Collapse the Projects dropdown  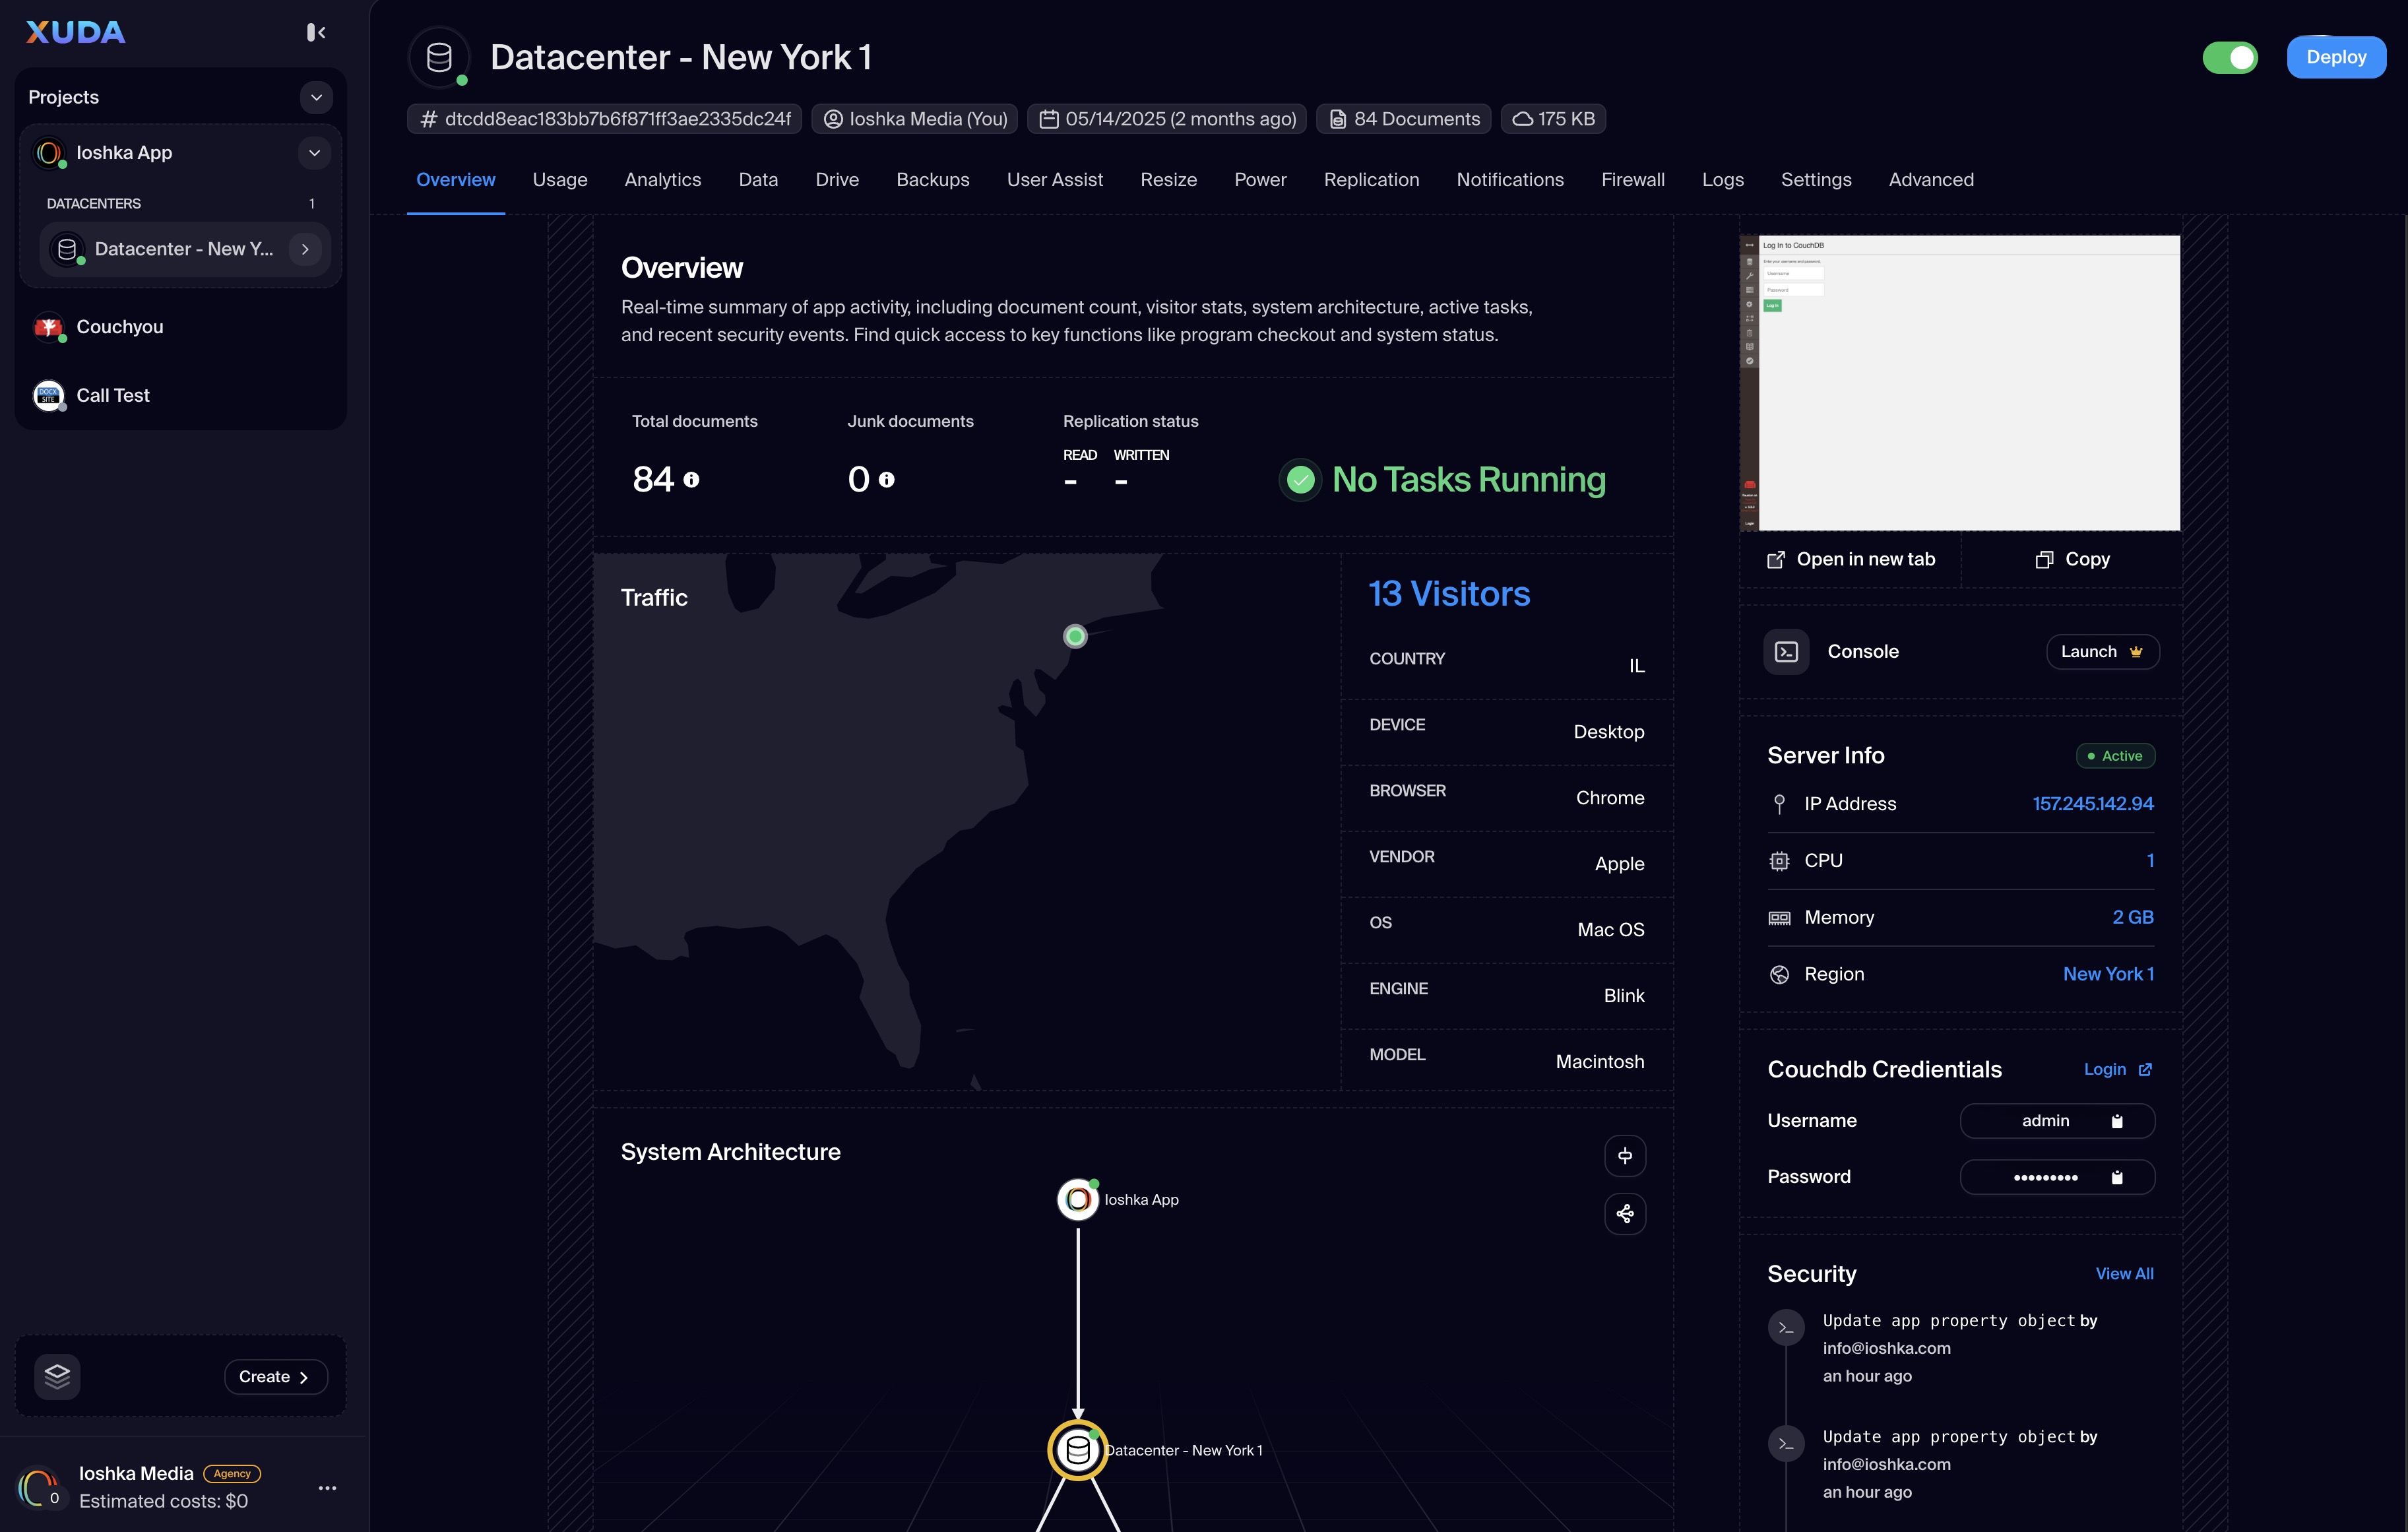316,97
